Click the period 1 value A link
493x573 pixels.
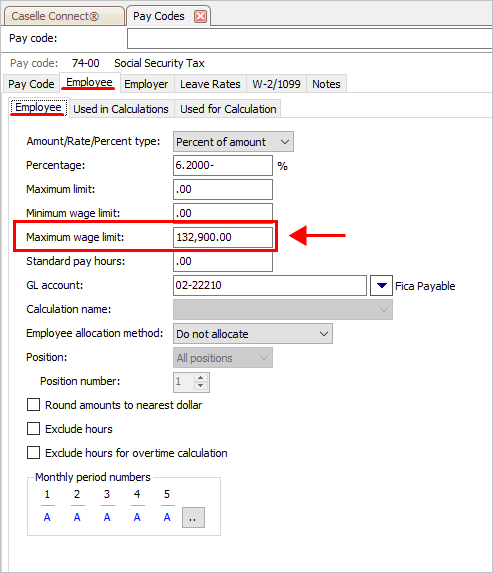(47, 517)
